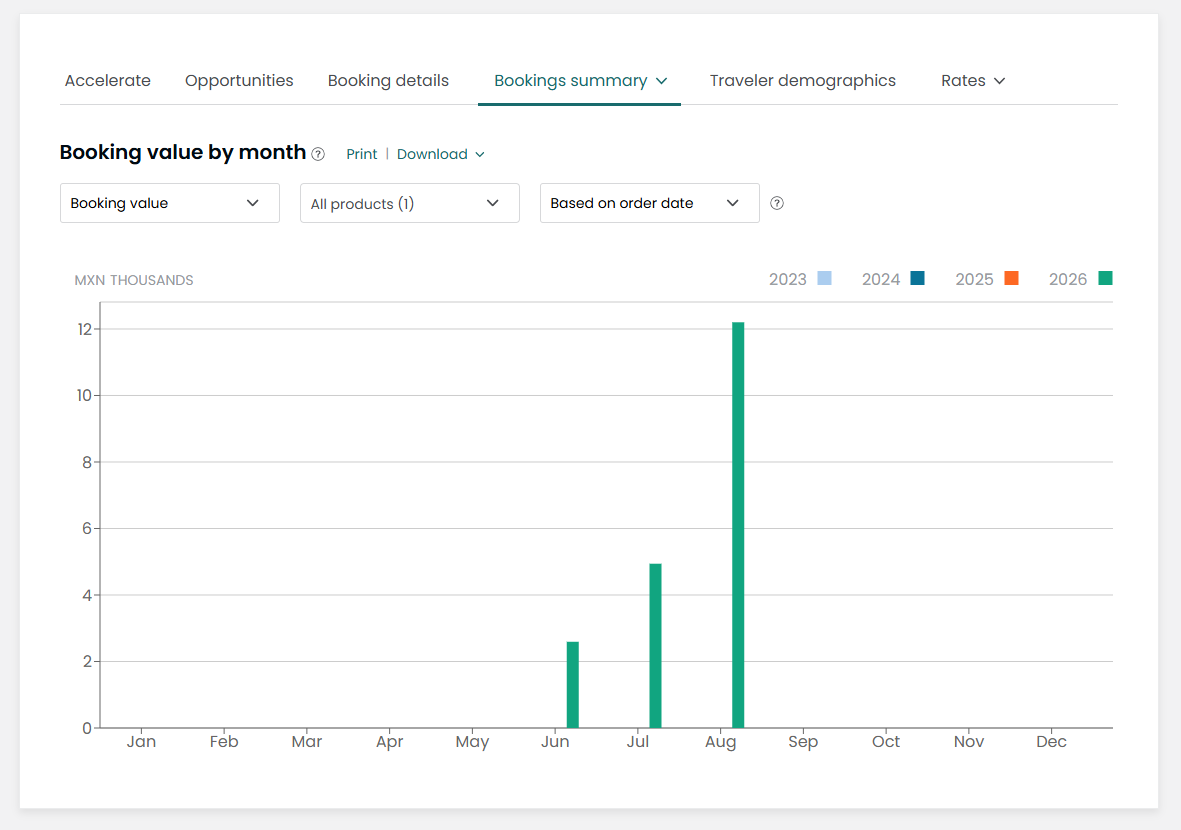Expand the Rates chevron arrow
This screenshot has width=1181, height=830.
point(999,81)
